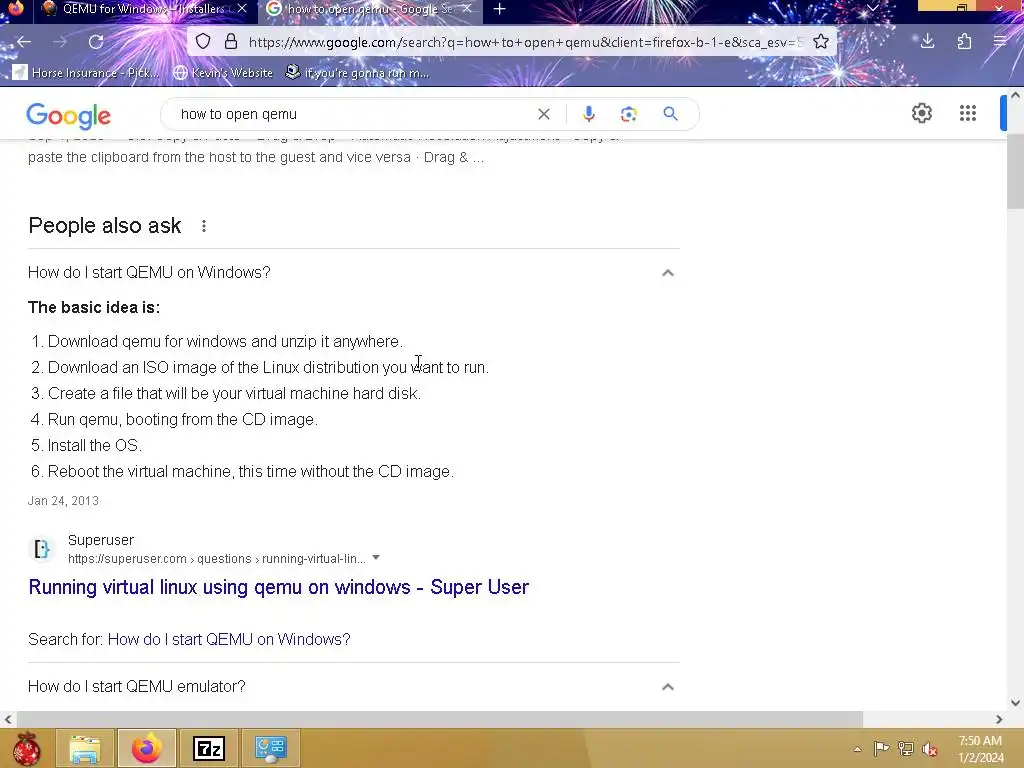Screen dimensions: 1024x768
Task: Close the QEMU for Windows tab
Action: coord(242,9)
